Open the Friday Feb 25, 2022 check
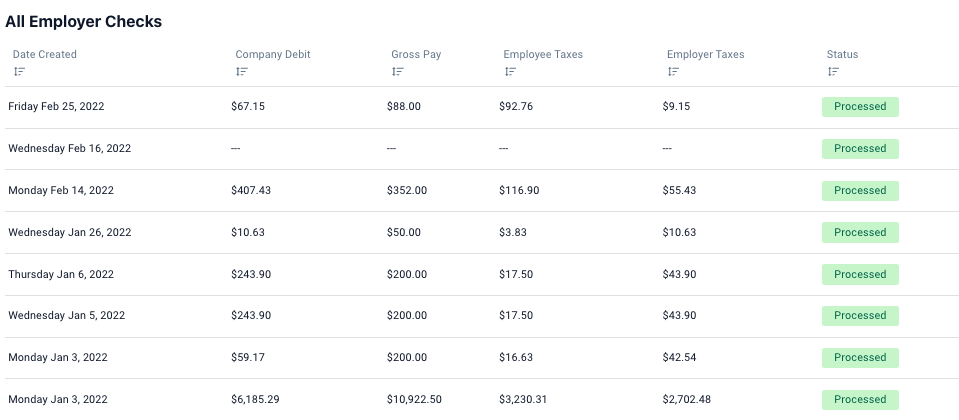 click(482, 107)
